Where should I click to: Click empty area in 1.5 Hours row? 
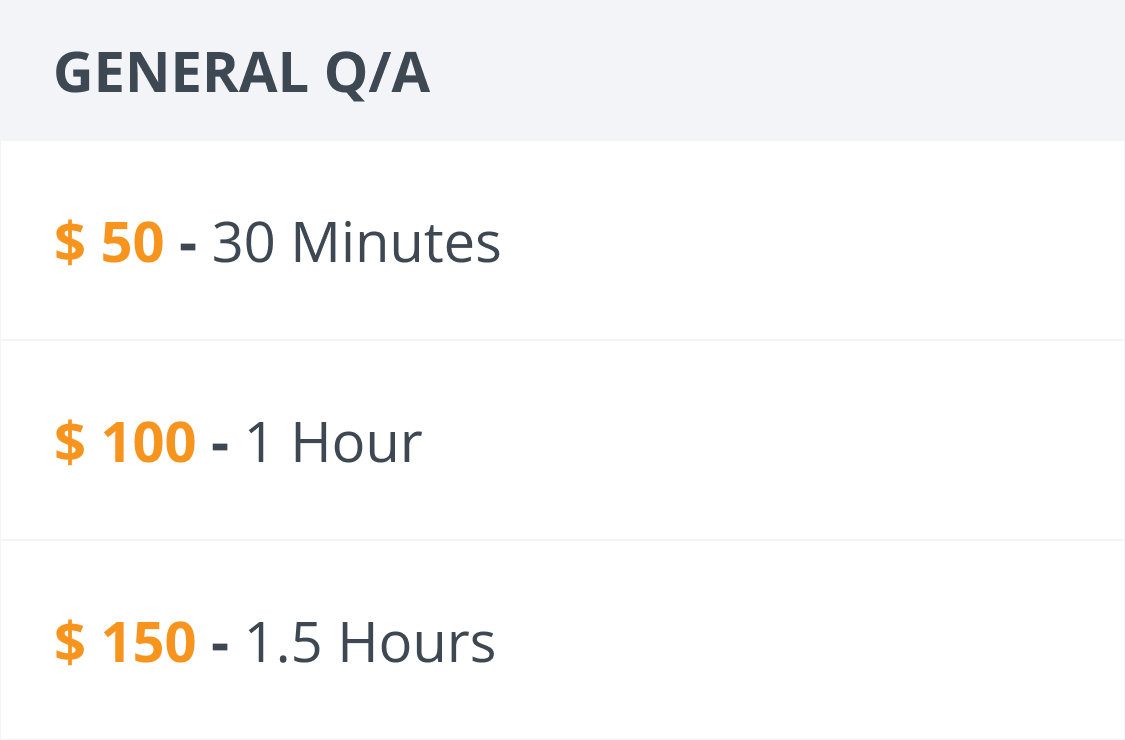(811, 640)
